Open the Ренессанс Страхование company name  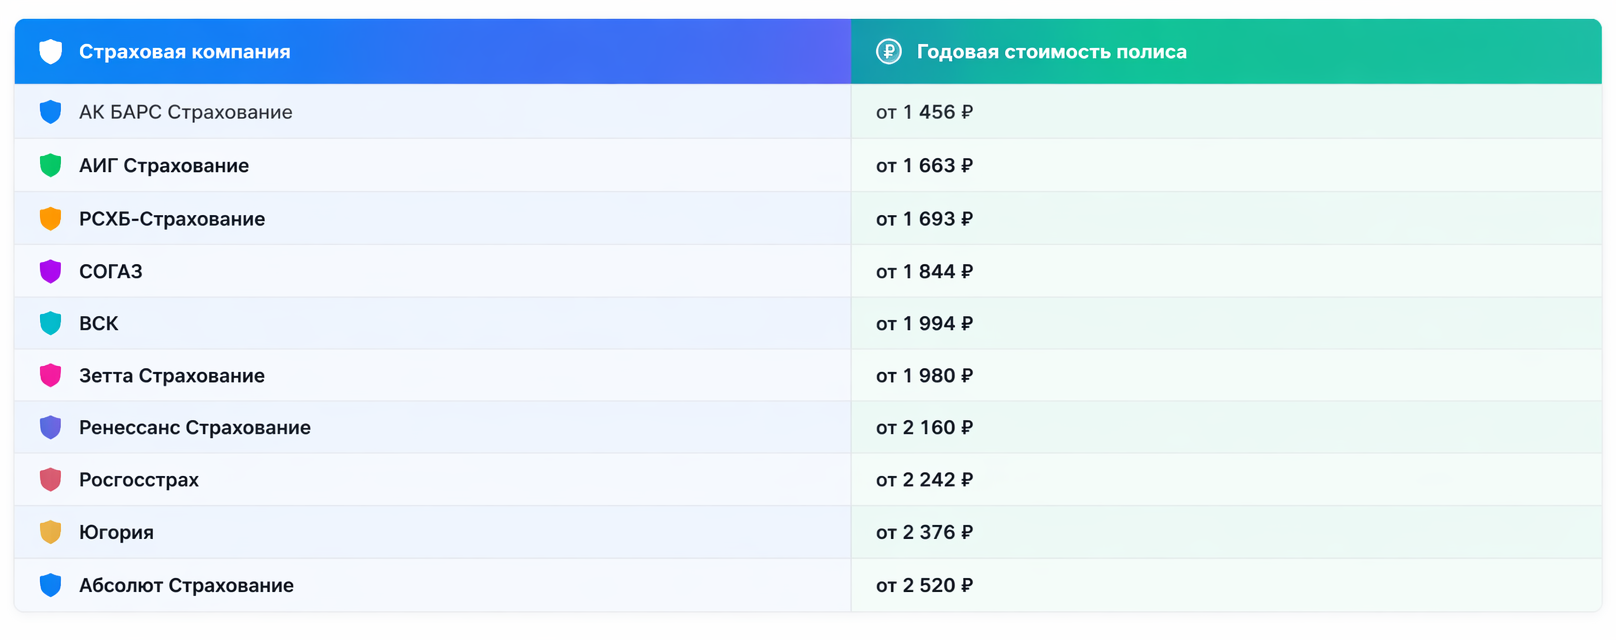pyautogui.click(x=195, y=428)
